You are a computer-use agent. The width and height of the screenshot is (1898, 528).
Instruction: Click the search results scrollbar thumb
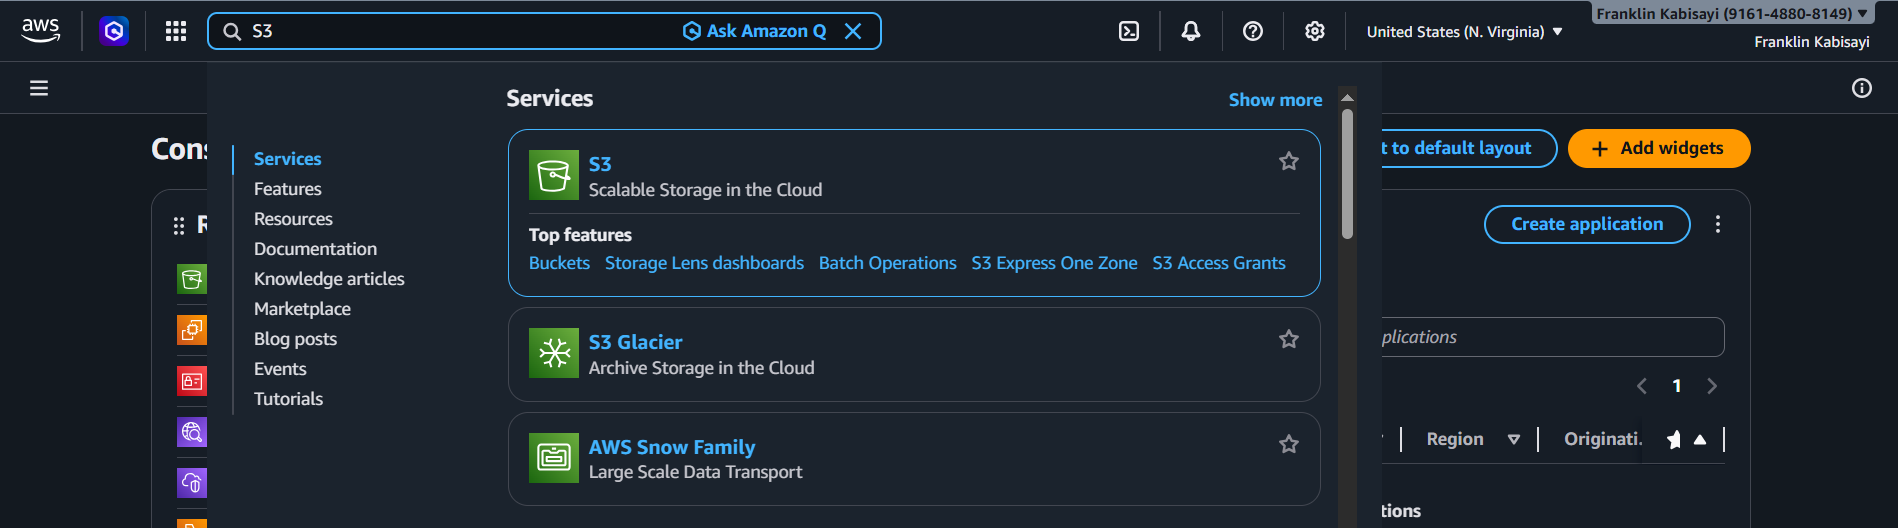[1347, 174]
